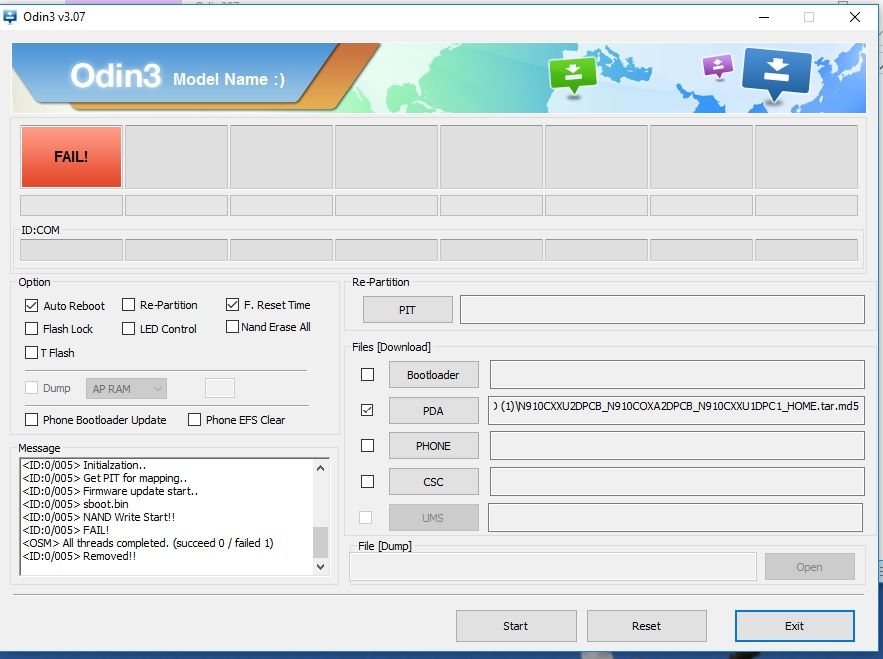Viewport: 883px width, 659px height.
Task: Click the red FAIL! status box
Action: point(71,157)
